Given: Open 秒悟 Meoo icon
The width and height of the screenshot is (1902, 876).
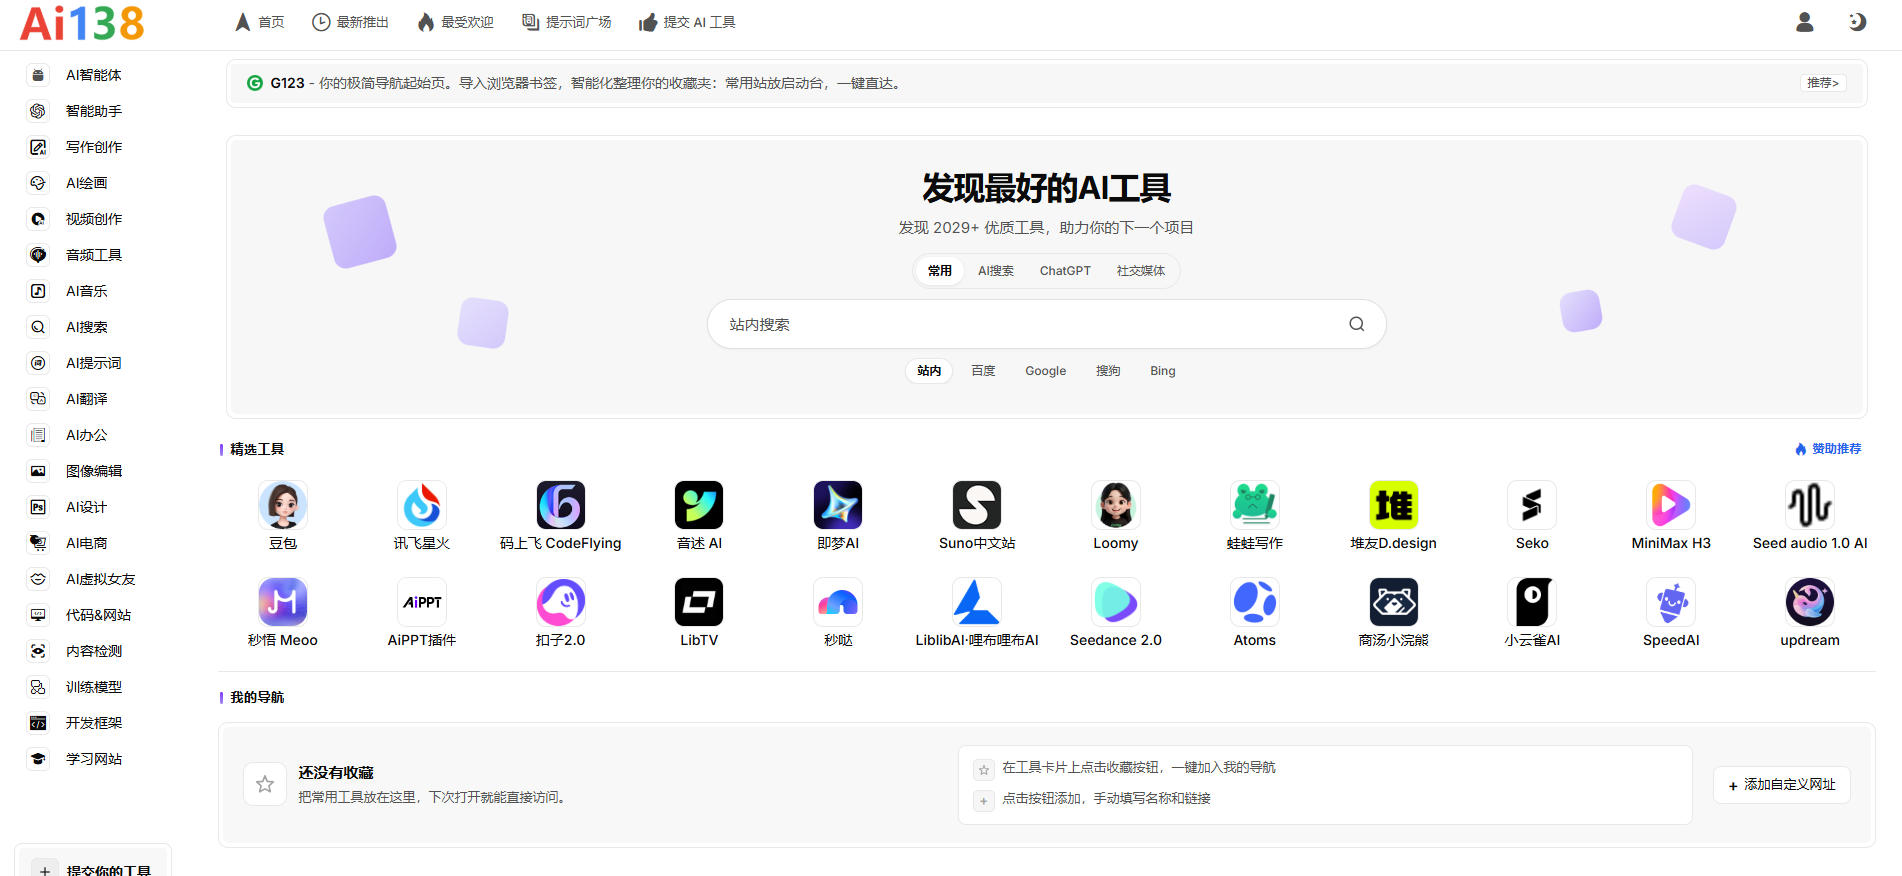Looking at the screenshot, I should pos(283,602).
